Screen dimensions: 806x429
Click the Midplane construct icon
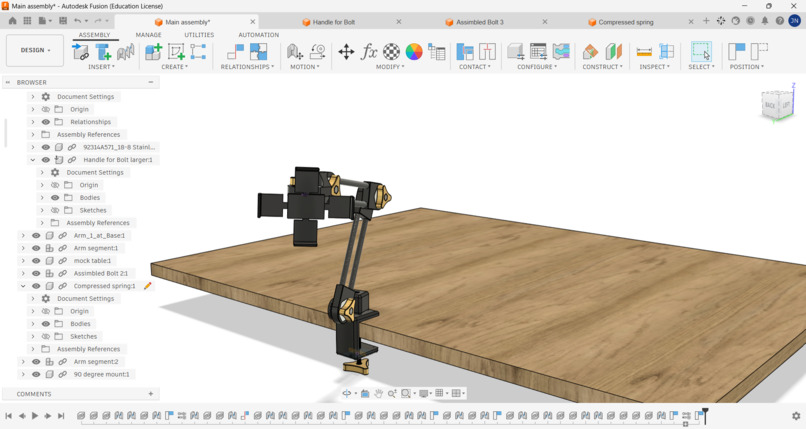(x=613, y=52)
